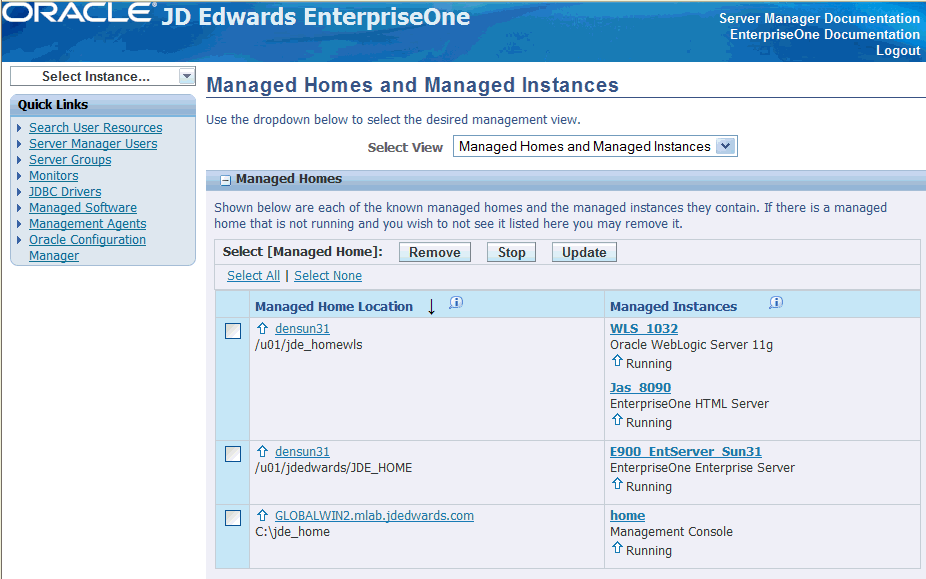Click the /u01/jde_homewls path text
Viewport: 926px width, 579px height.
click(309, 344)
